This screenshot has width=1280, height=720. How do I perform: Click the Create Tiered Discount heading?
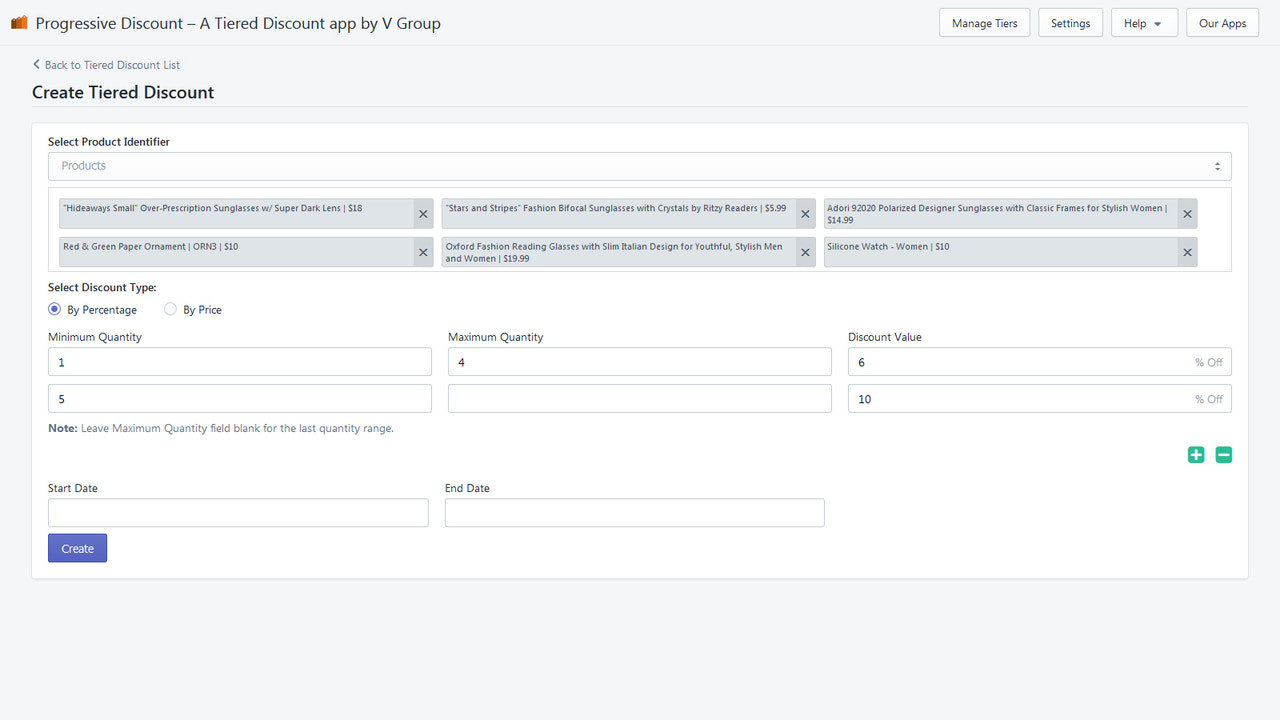coord(123,92)
